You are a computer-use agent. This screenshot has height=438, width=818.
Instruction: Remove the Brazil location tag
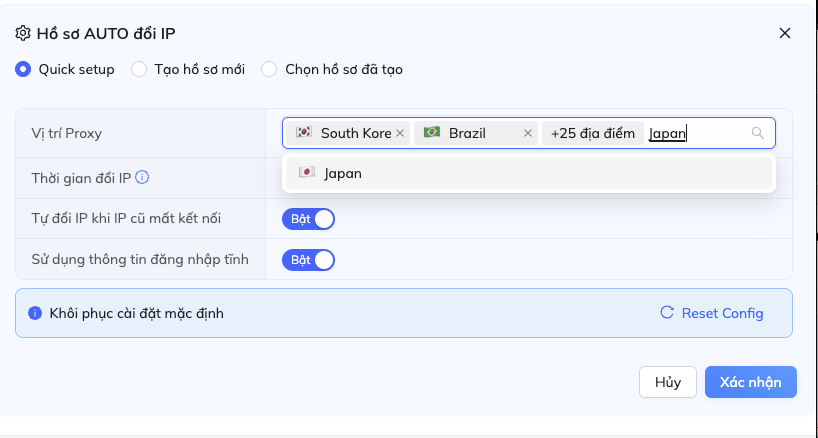coord(527,133)
